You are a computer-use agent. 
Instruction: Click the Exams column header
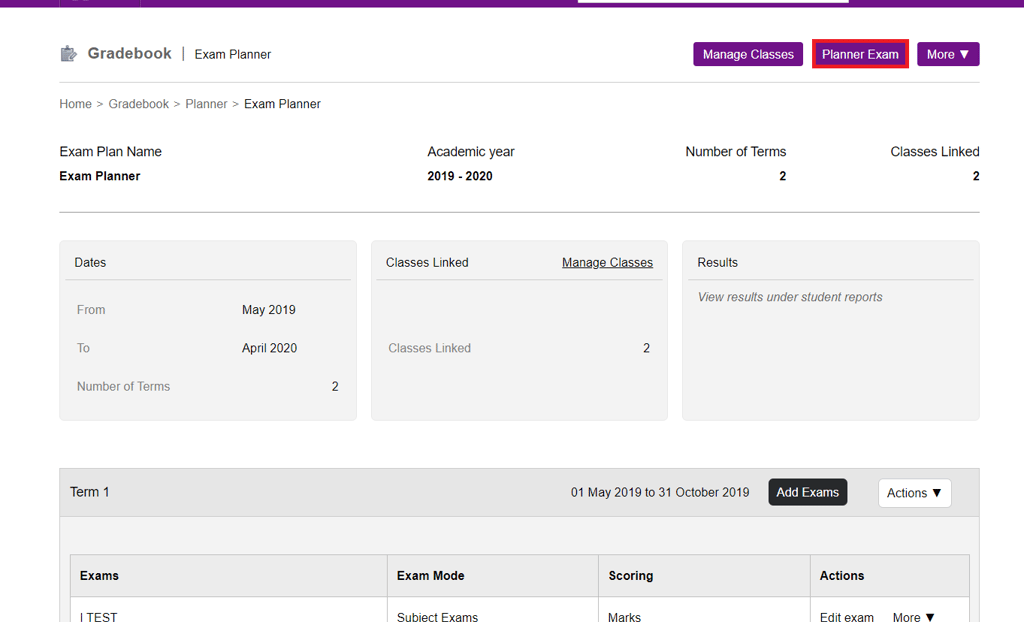pyautogui.click(x=99, y=576)
